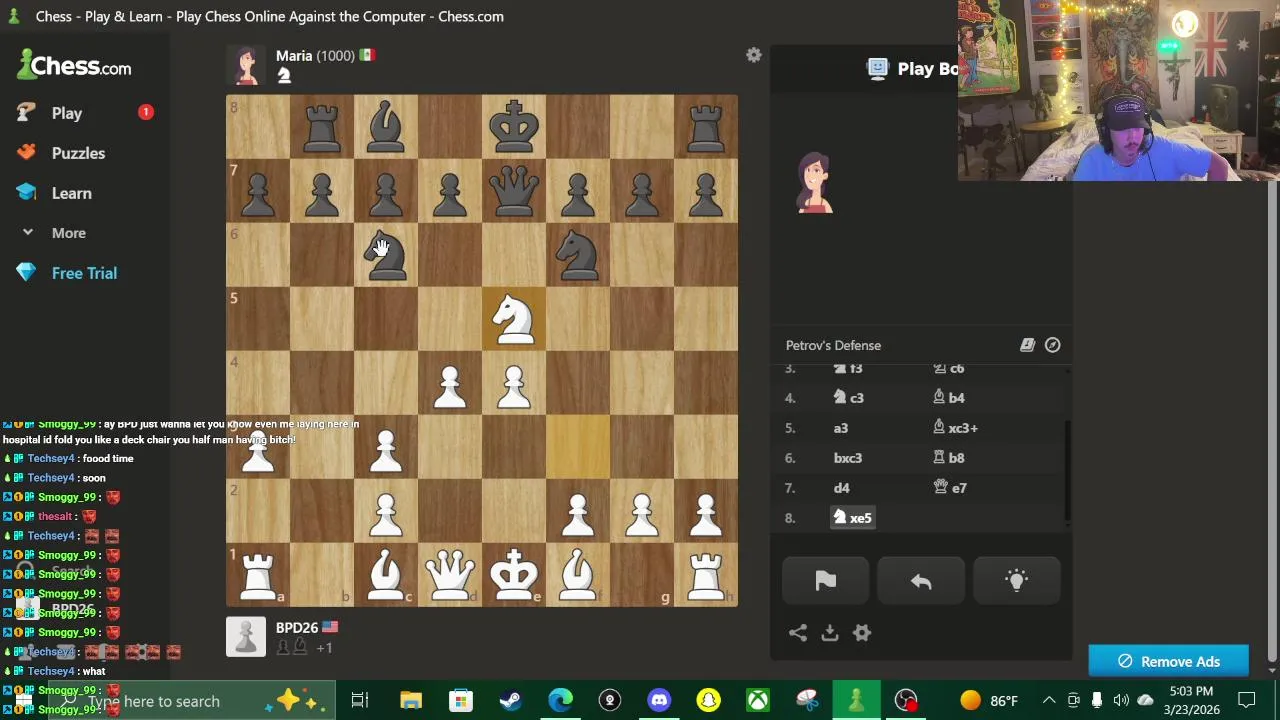Screen dimensions: 1280x720
Task: Click the Chess.com logo
Action: point(74,66)
